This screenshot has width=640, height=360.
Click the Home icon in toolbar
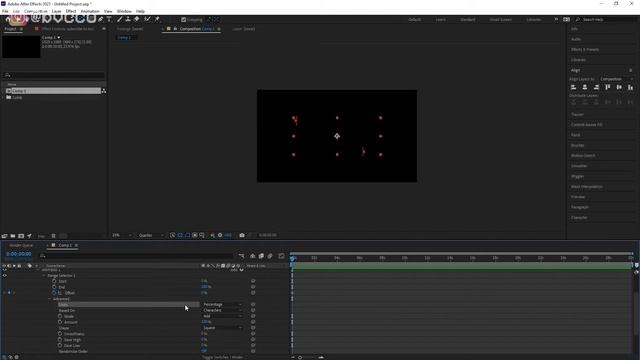(8, 19)
